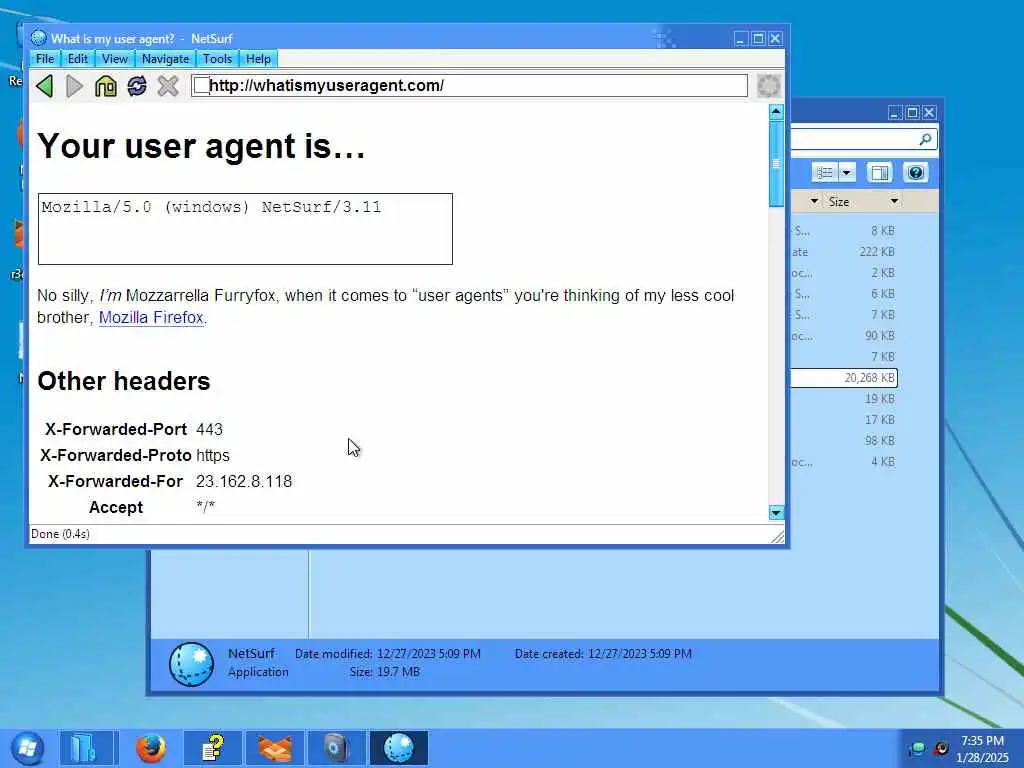
Task: Click the NetSurf globe icon in the title bar
Action: pyautogui.click(x=39, y=38)
